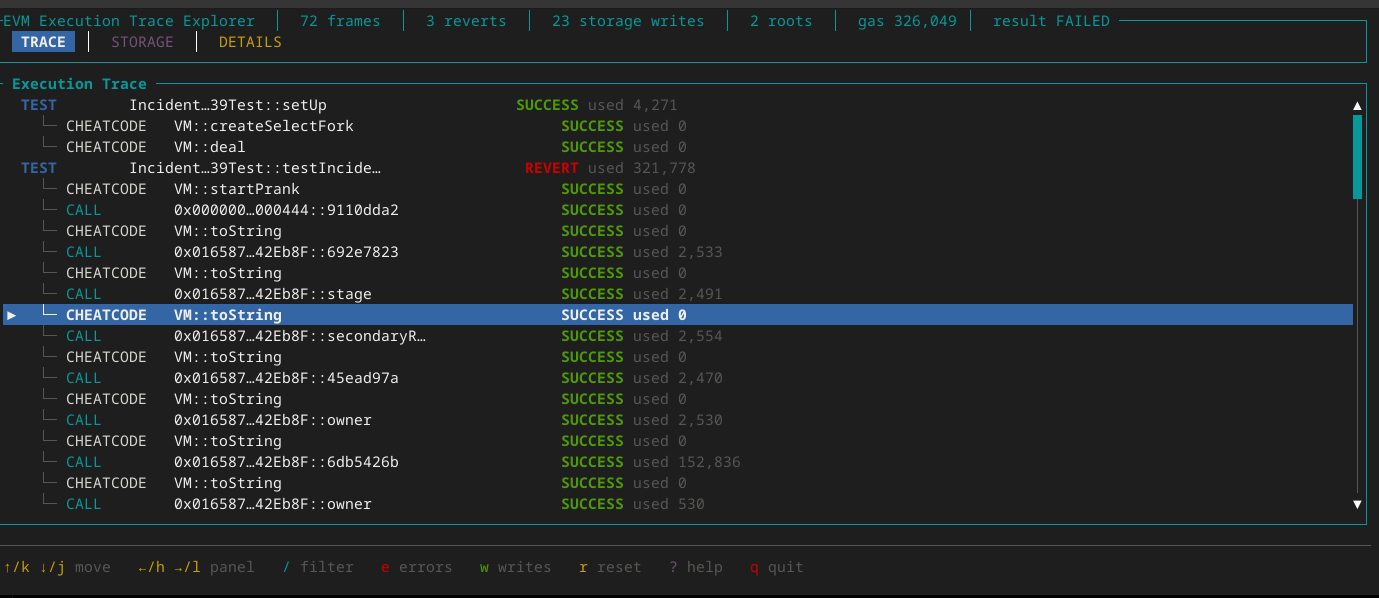This screenshot has height=598, width=1379.
Task: Open the DETAILS tab
Action: tap(250, 42)
